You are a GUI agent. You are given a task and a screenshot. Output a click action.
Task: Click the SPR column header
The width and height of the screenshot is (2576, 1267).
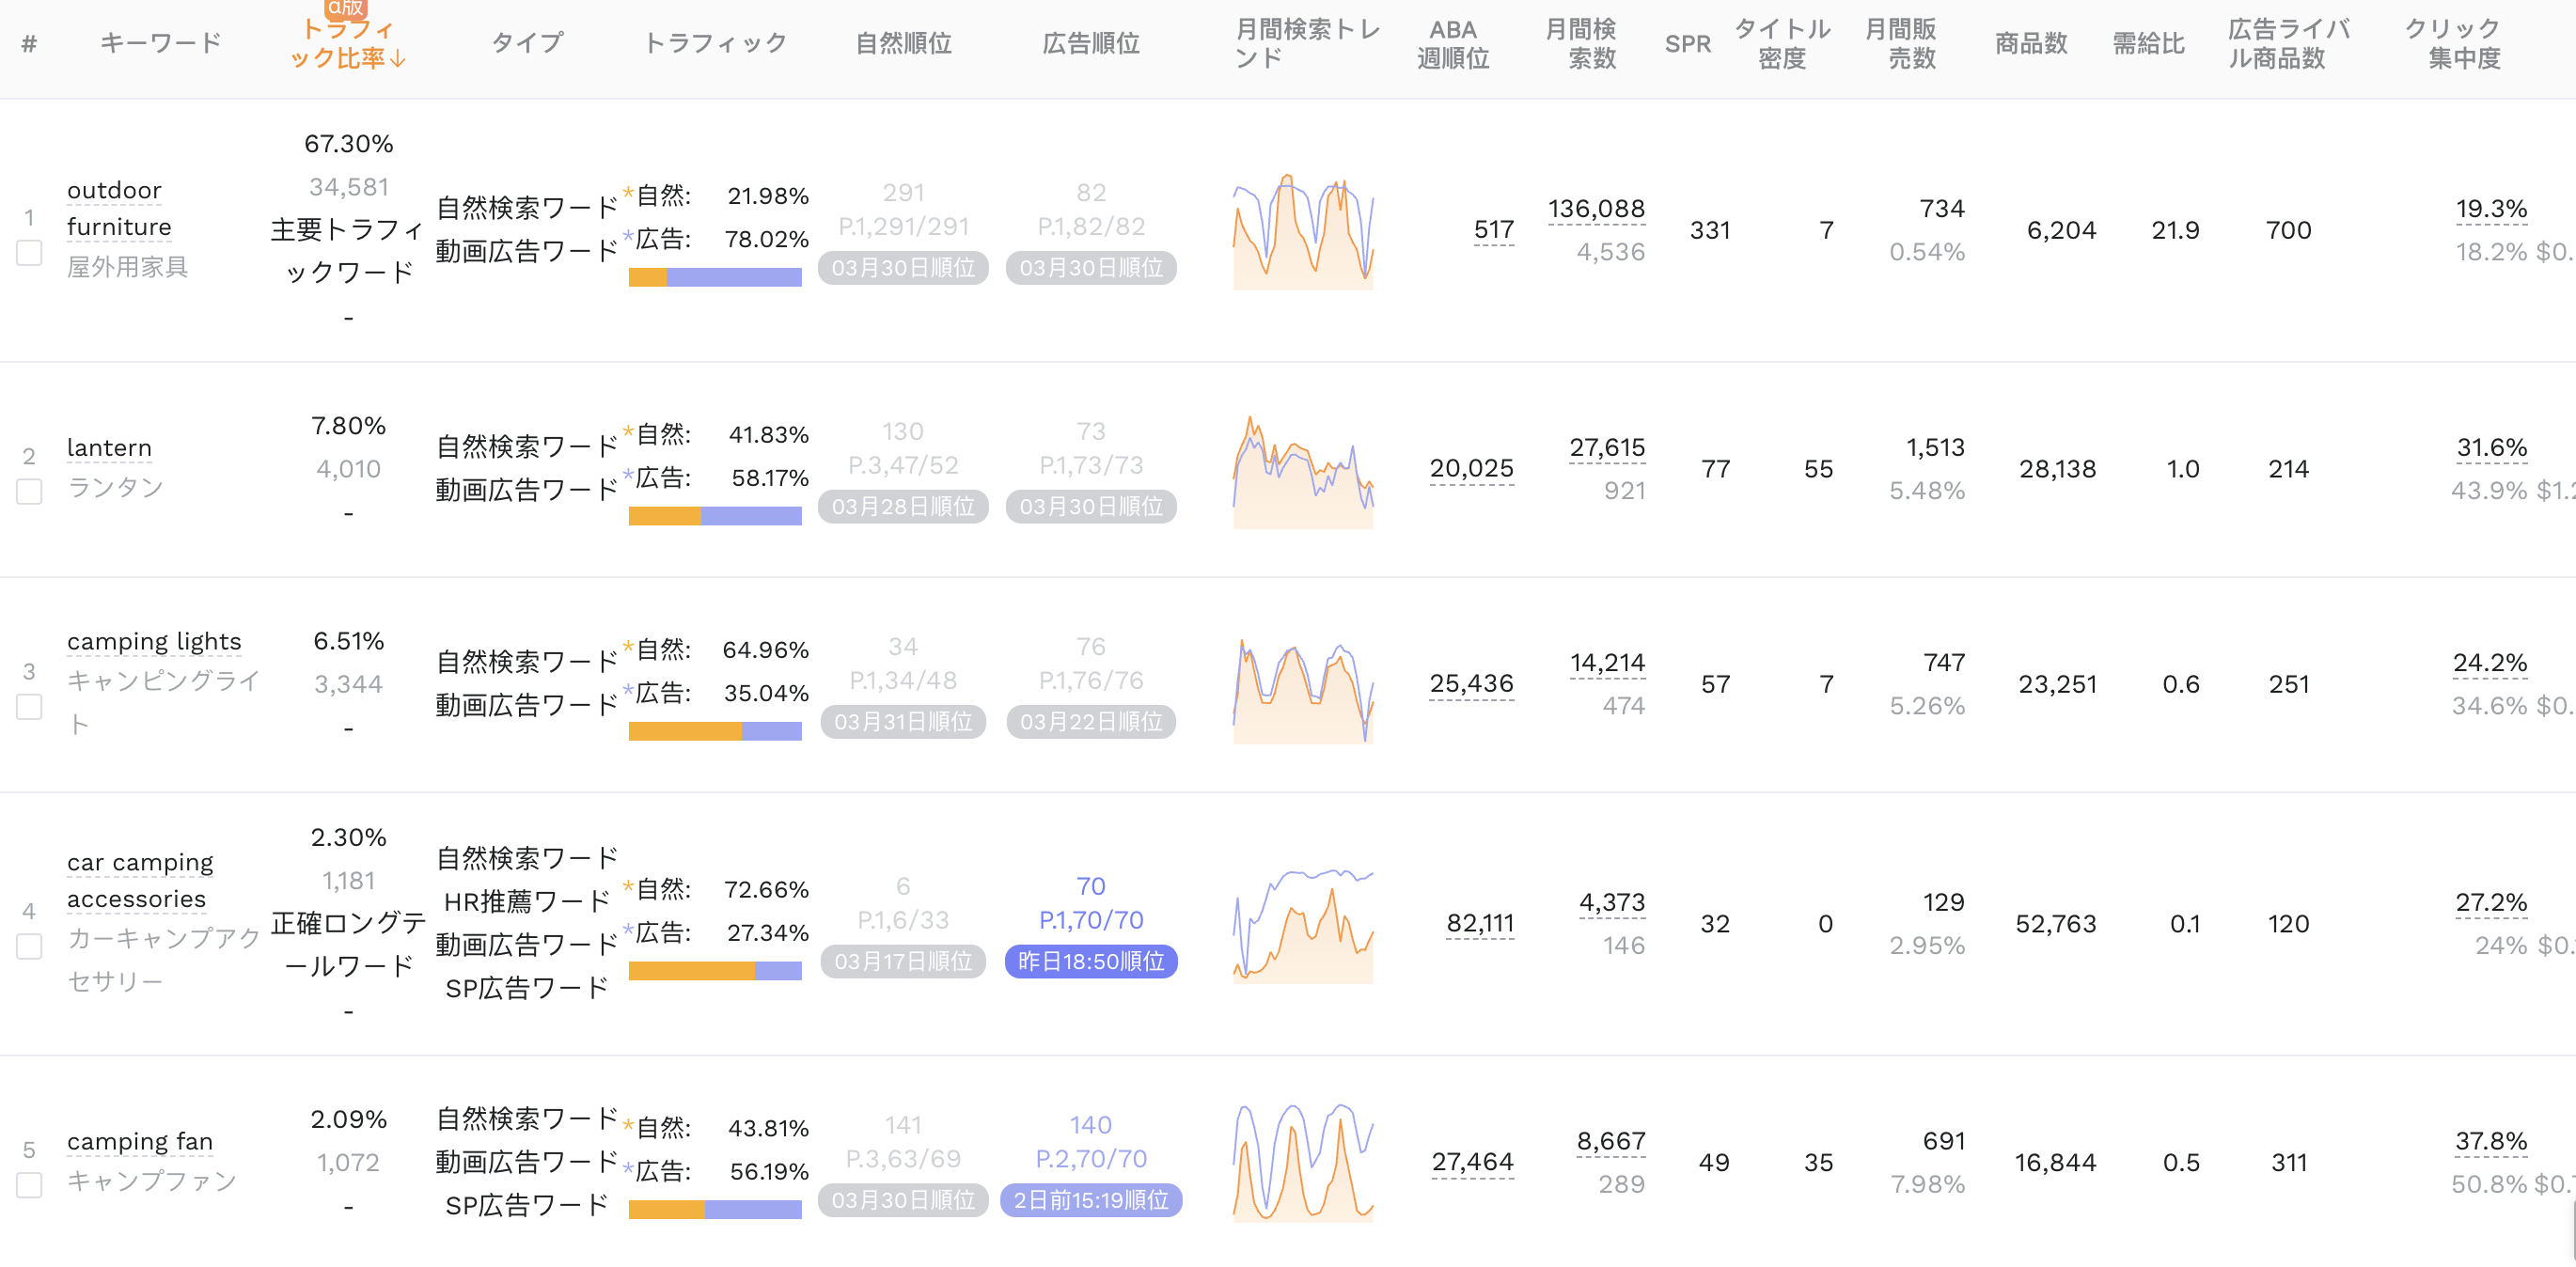click(x=1688, y=44)
